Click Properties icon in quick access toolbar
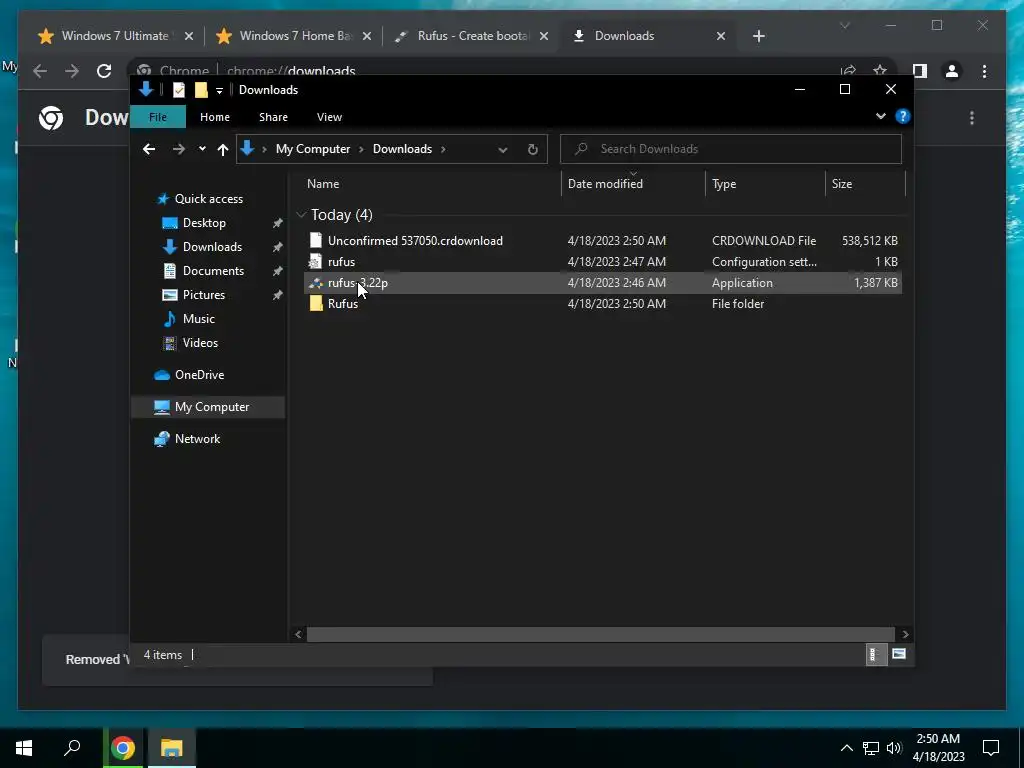 tap(178, 90)
